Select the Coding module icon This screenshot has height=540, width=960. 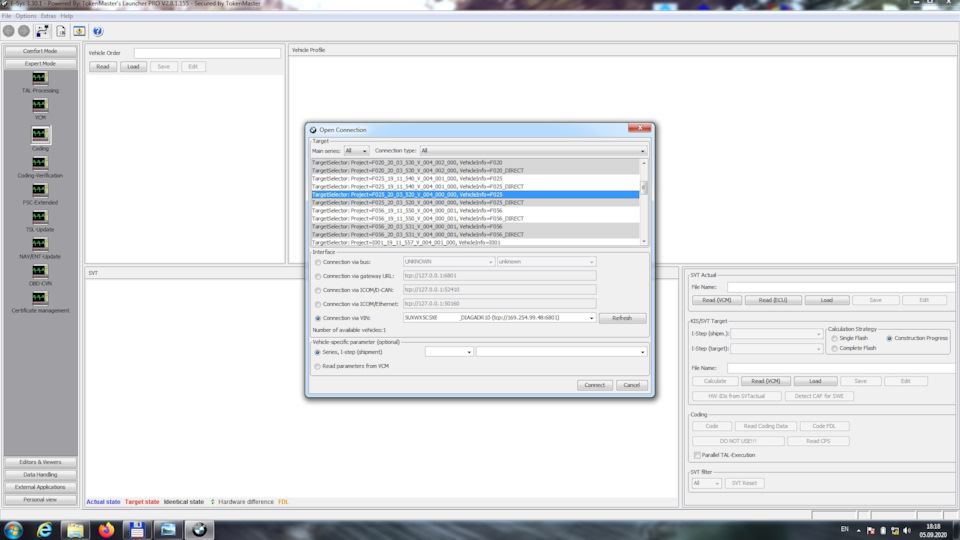click(40, 134)
